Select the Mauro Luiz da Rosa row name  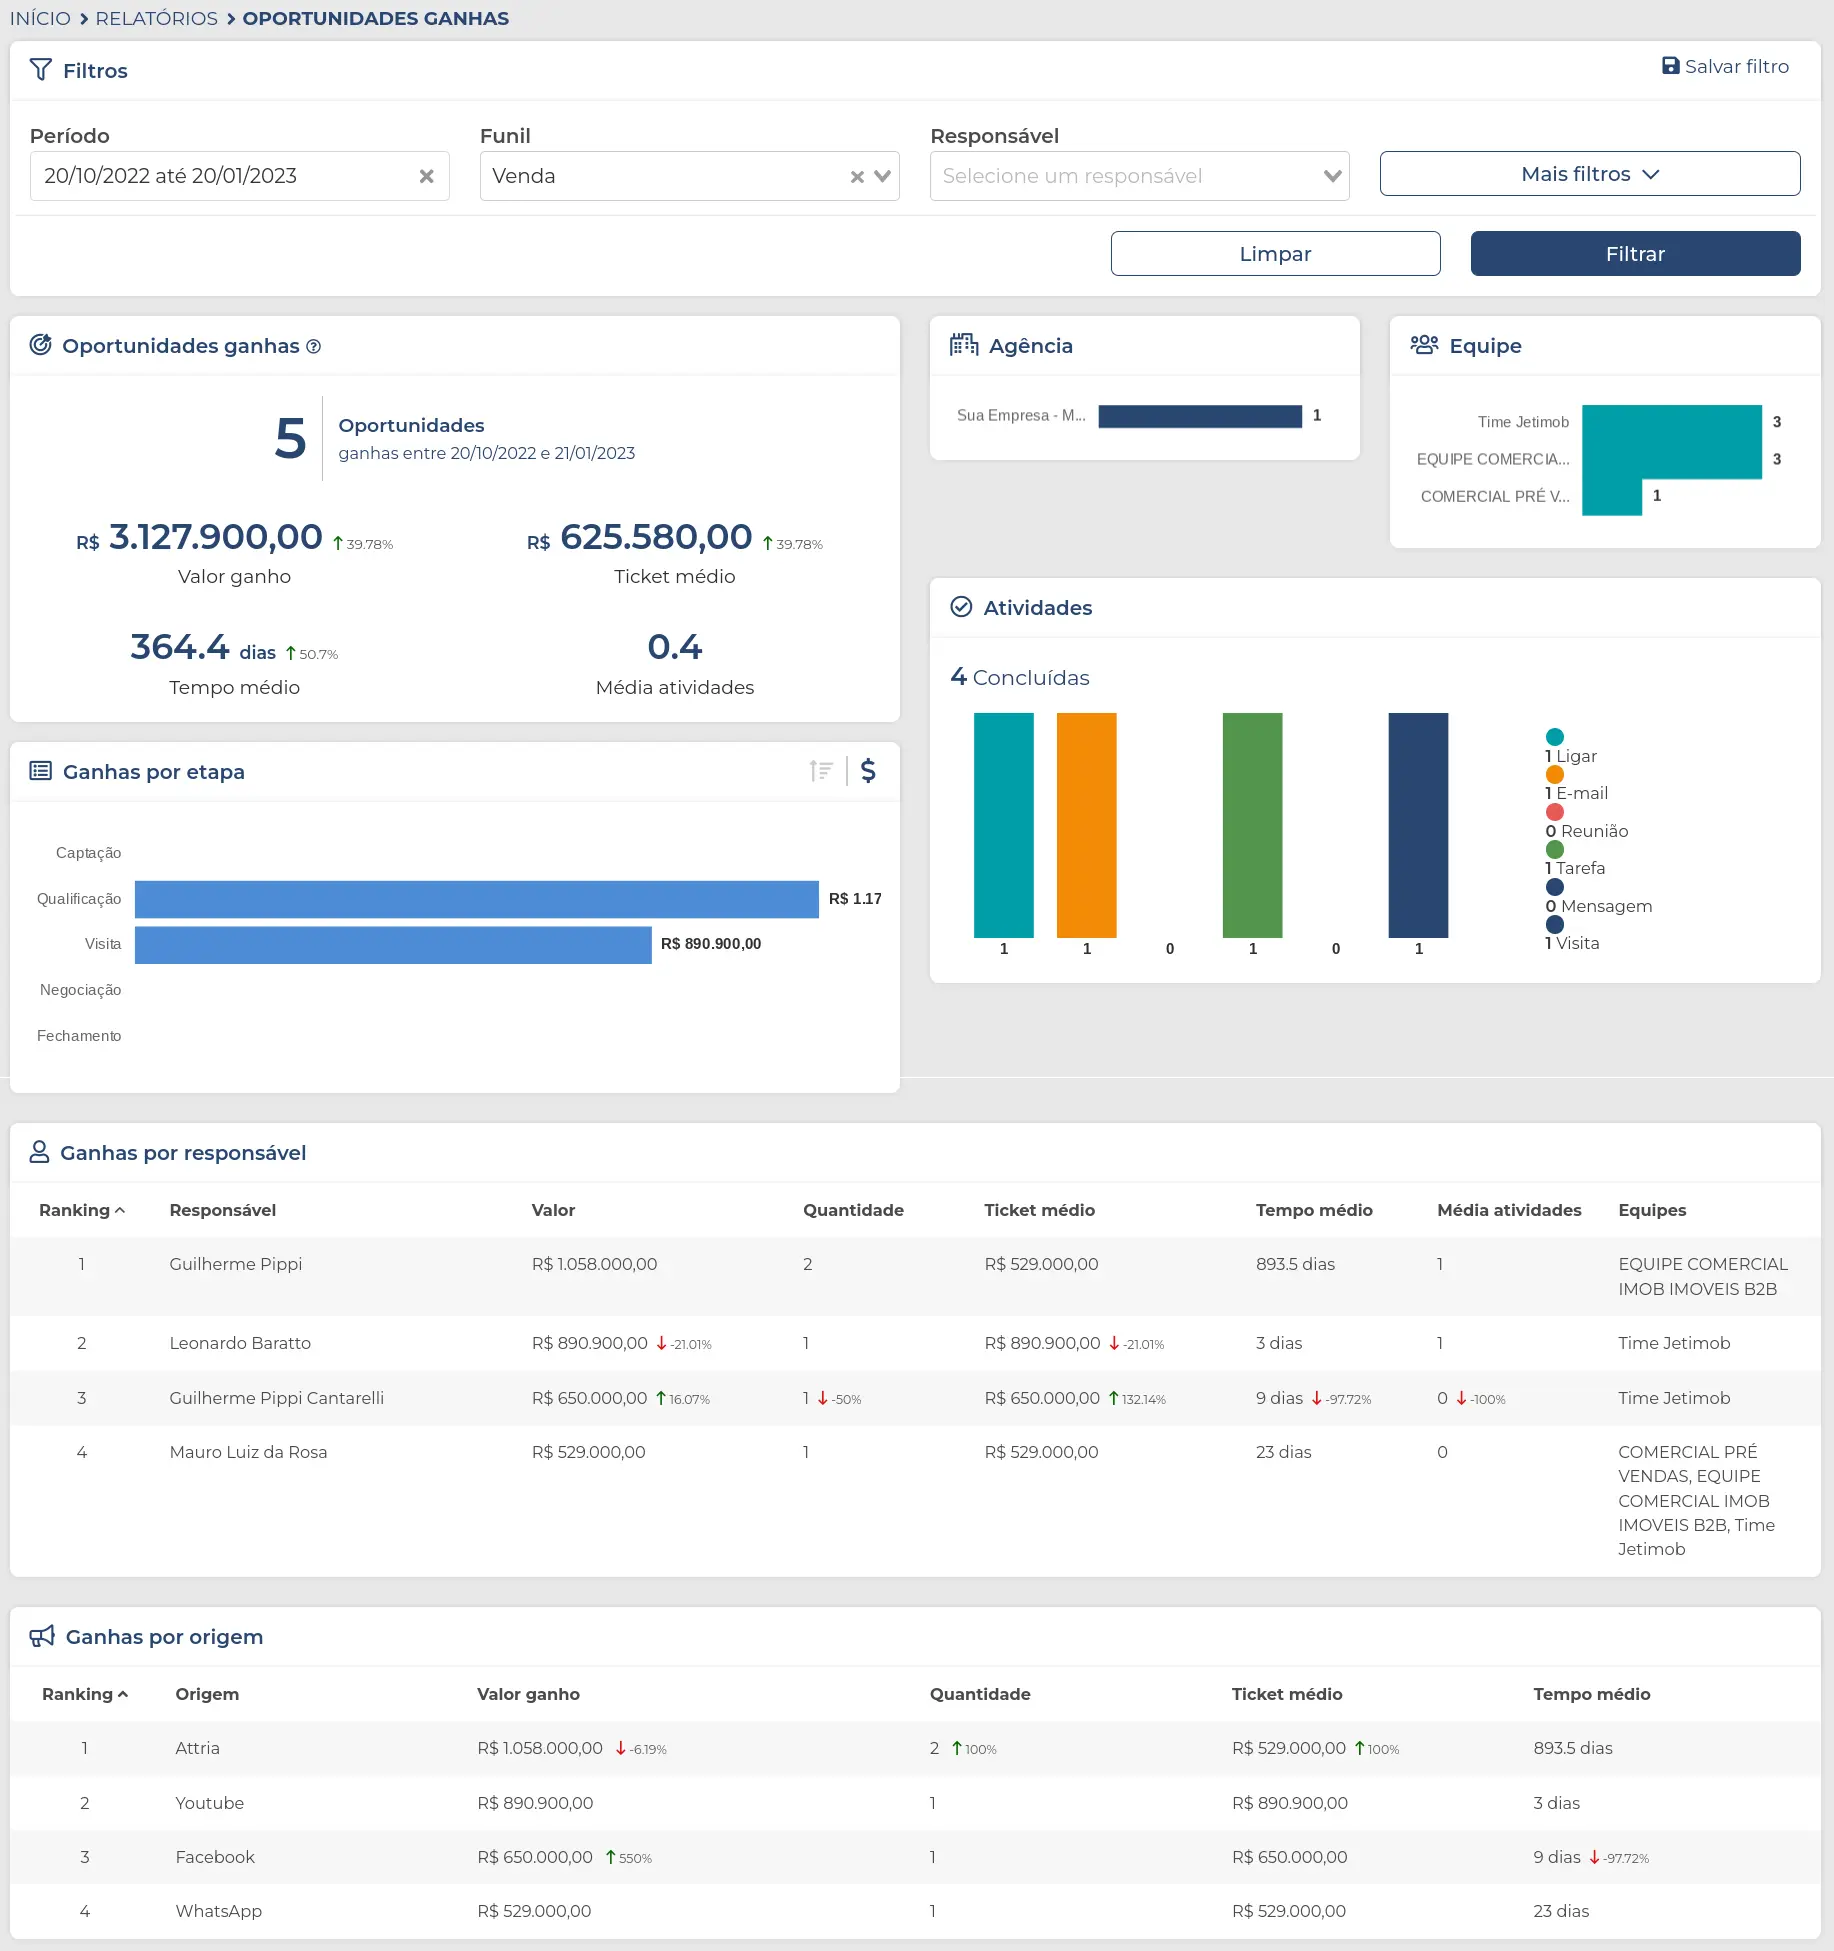248,1452
